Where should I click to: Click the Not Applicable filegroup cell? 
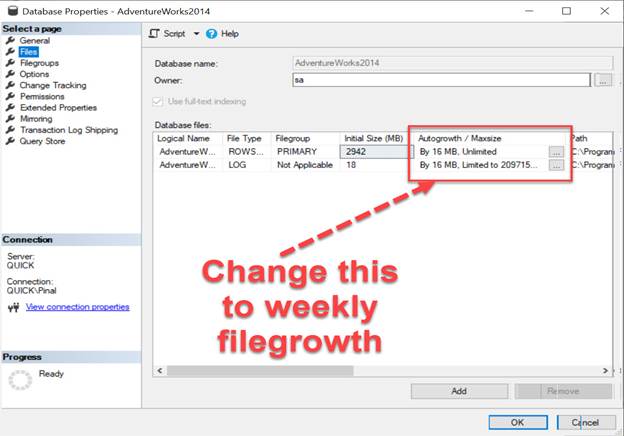pos(305,165)
